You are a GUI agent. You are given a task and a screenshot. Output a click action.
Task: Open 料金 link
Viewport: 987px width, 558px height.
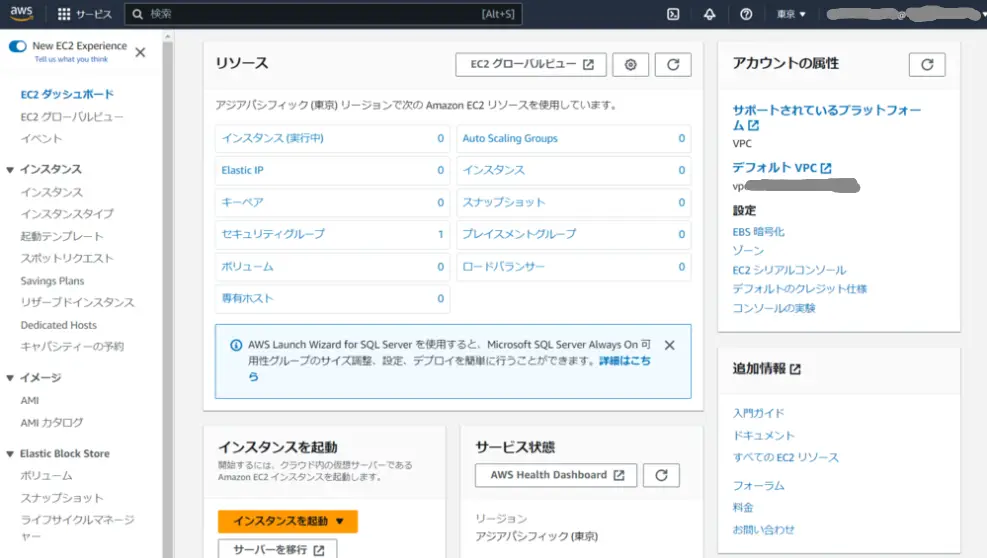(x=743, y=508)
